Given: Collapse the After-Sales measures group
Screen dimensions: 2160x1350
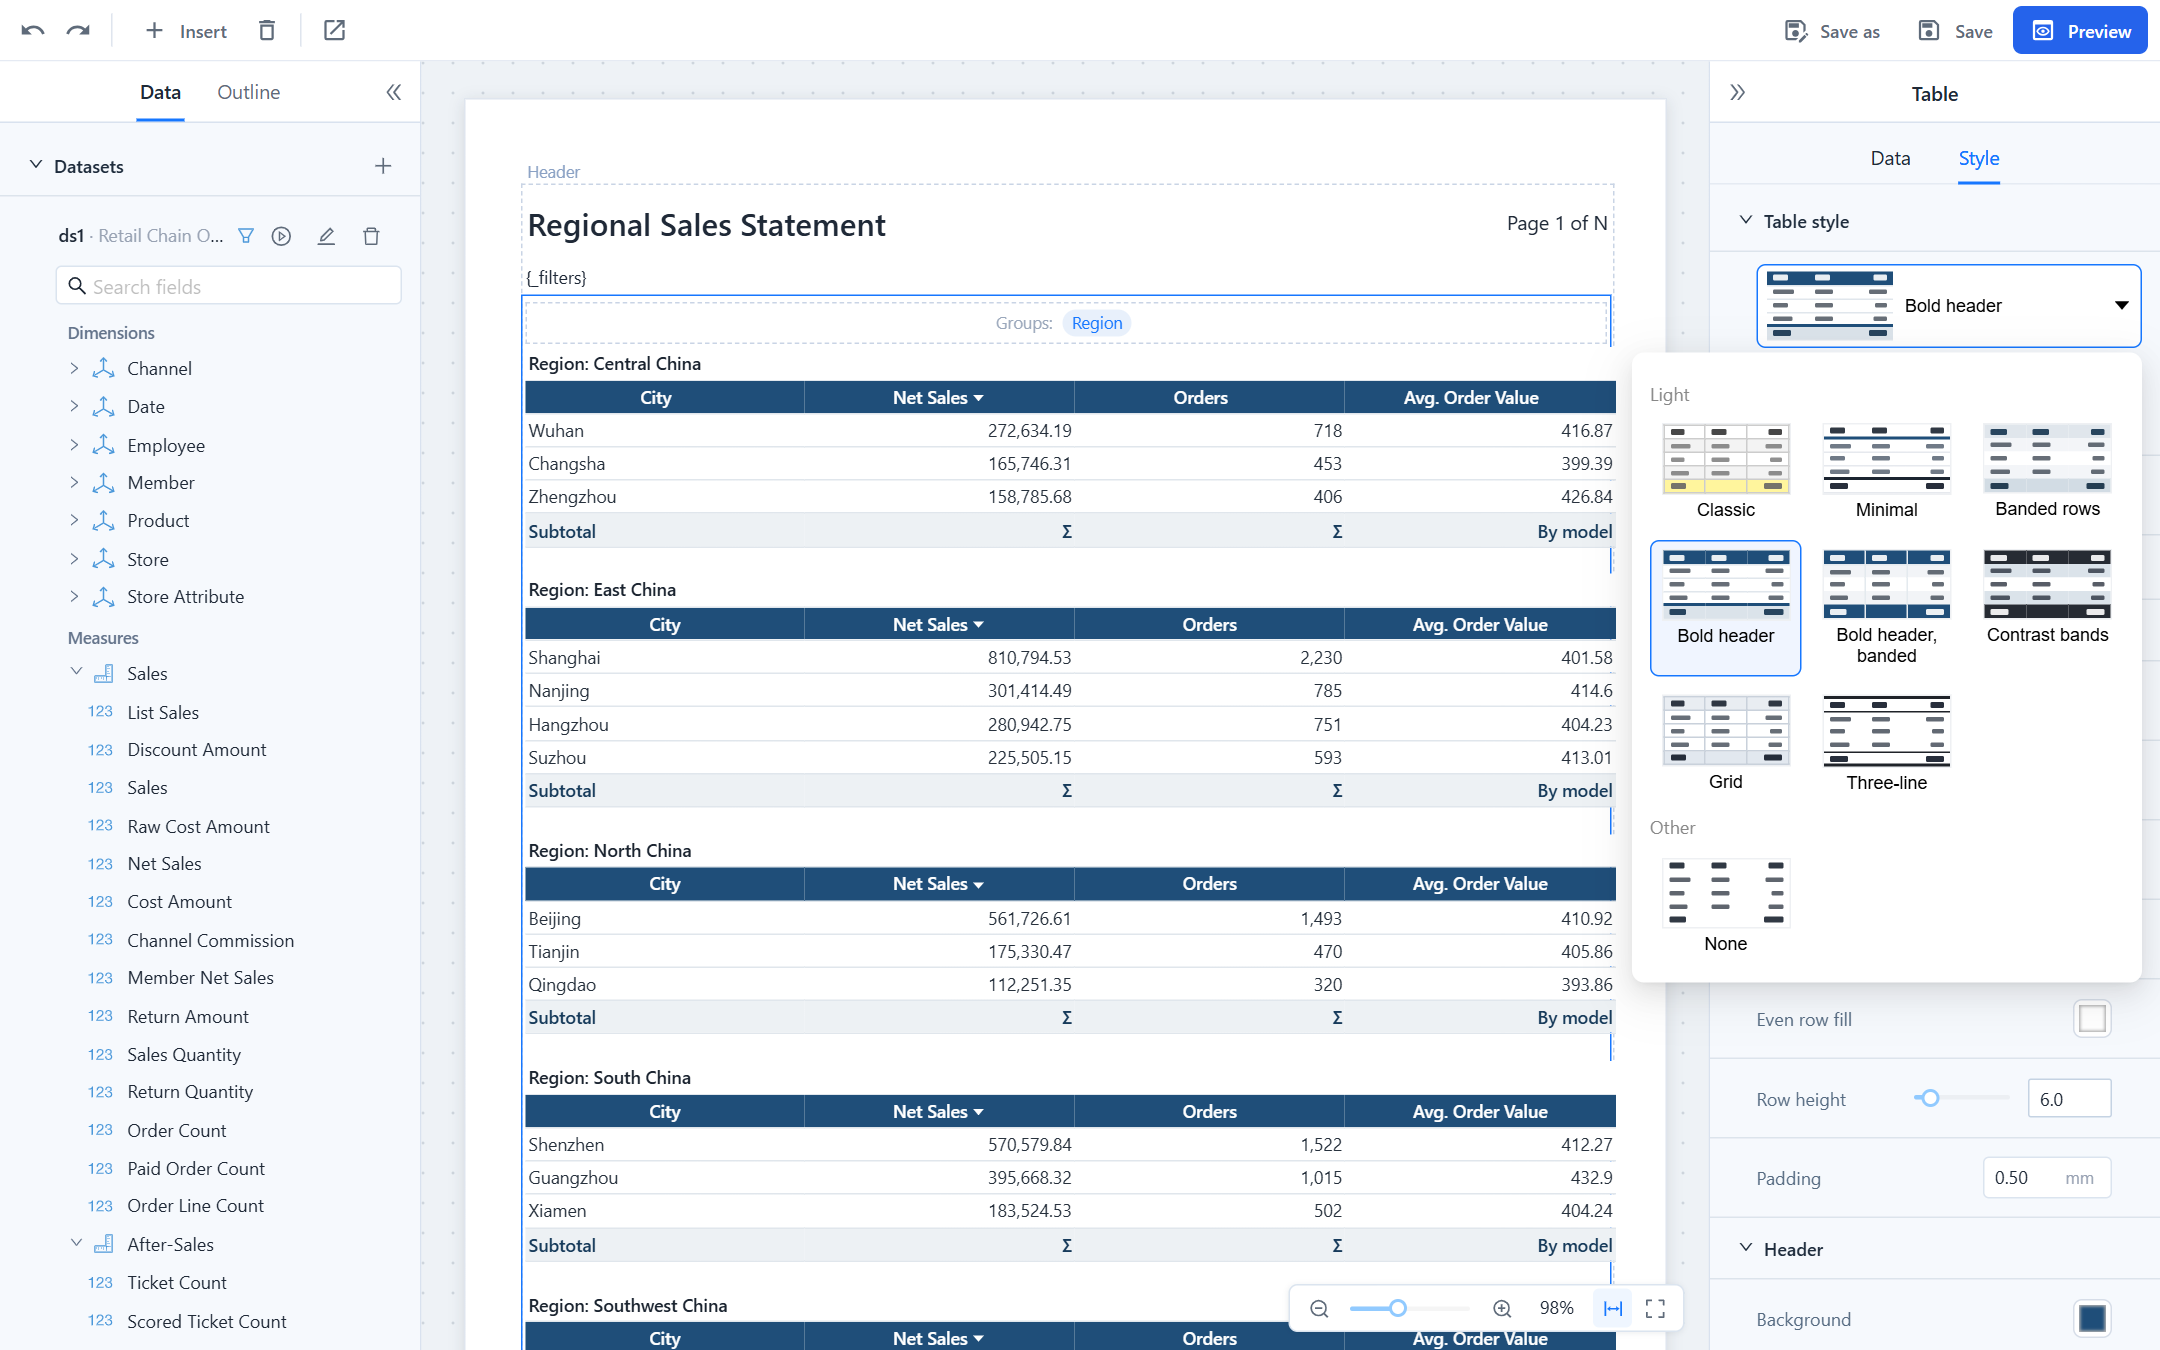Looking at the screenshot, I should 76,1243.
